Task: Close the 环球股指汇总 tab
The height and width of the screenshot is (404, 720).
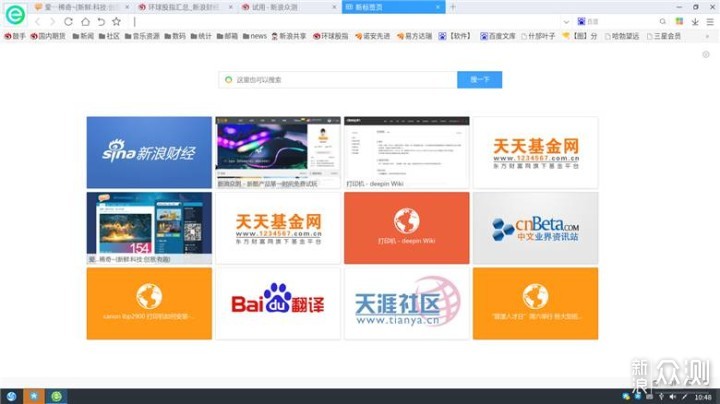Action: tap(231, 7)
